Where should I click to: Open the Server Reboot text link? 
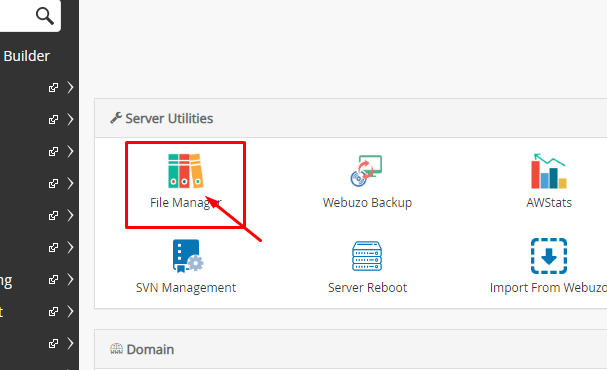[x=367, y=288]
